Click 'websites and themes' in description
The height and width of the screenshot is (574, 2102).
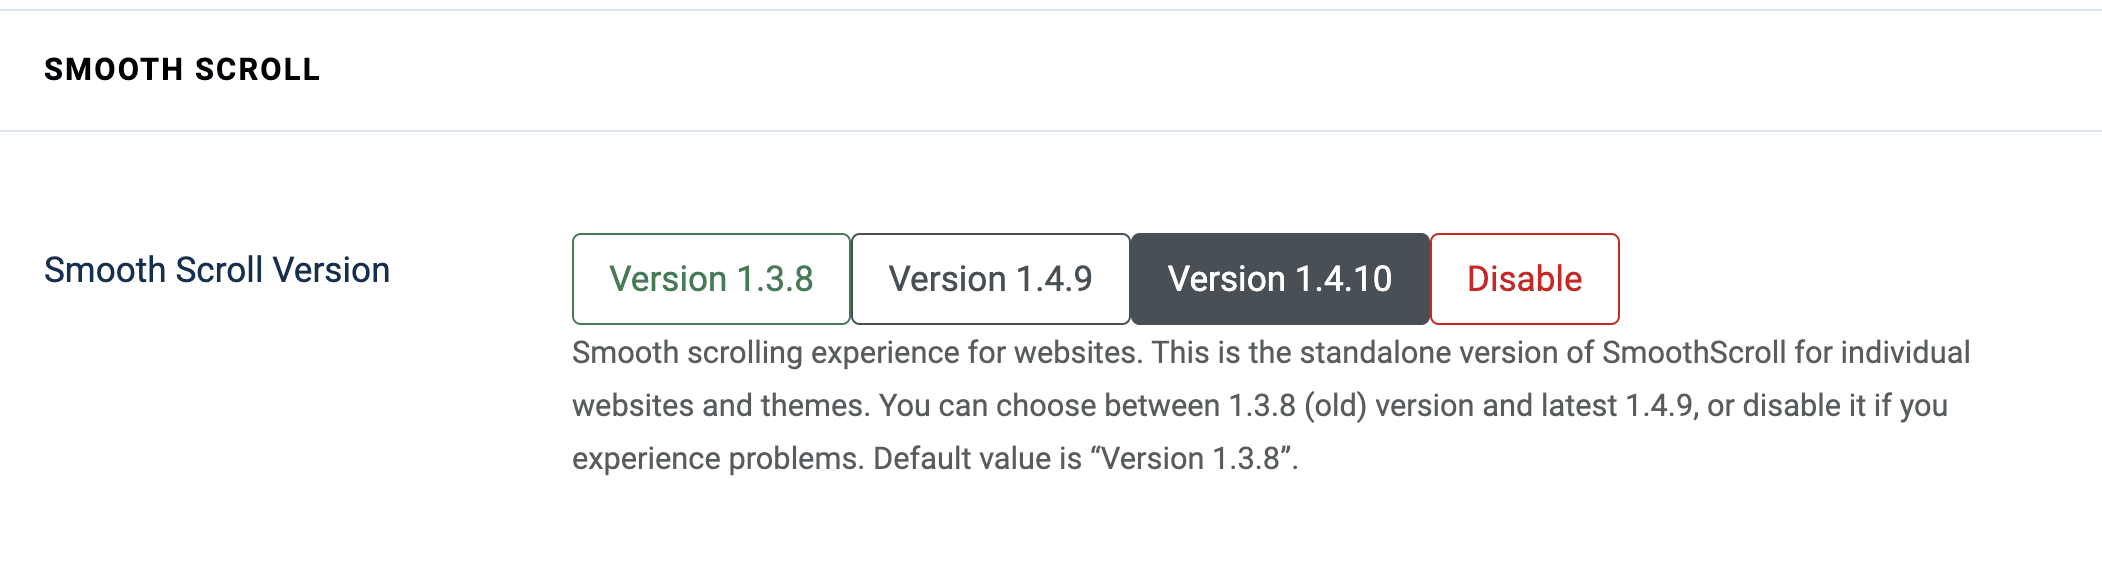tap(720, 406)
